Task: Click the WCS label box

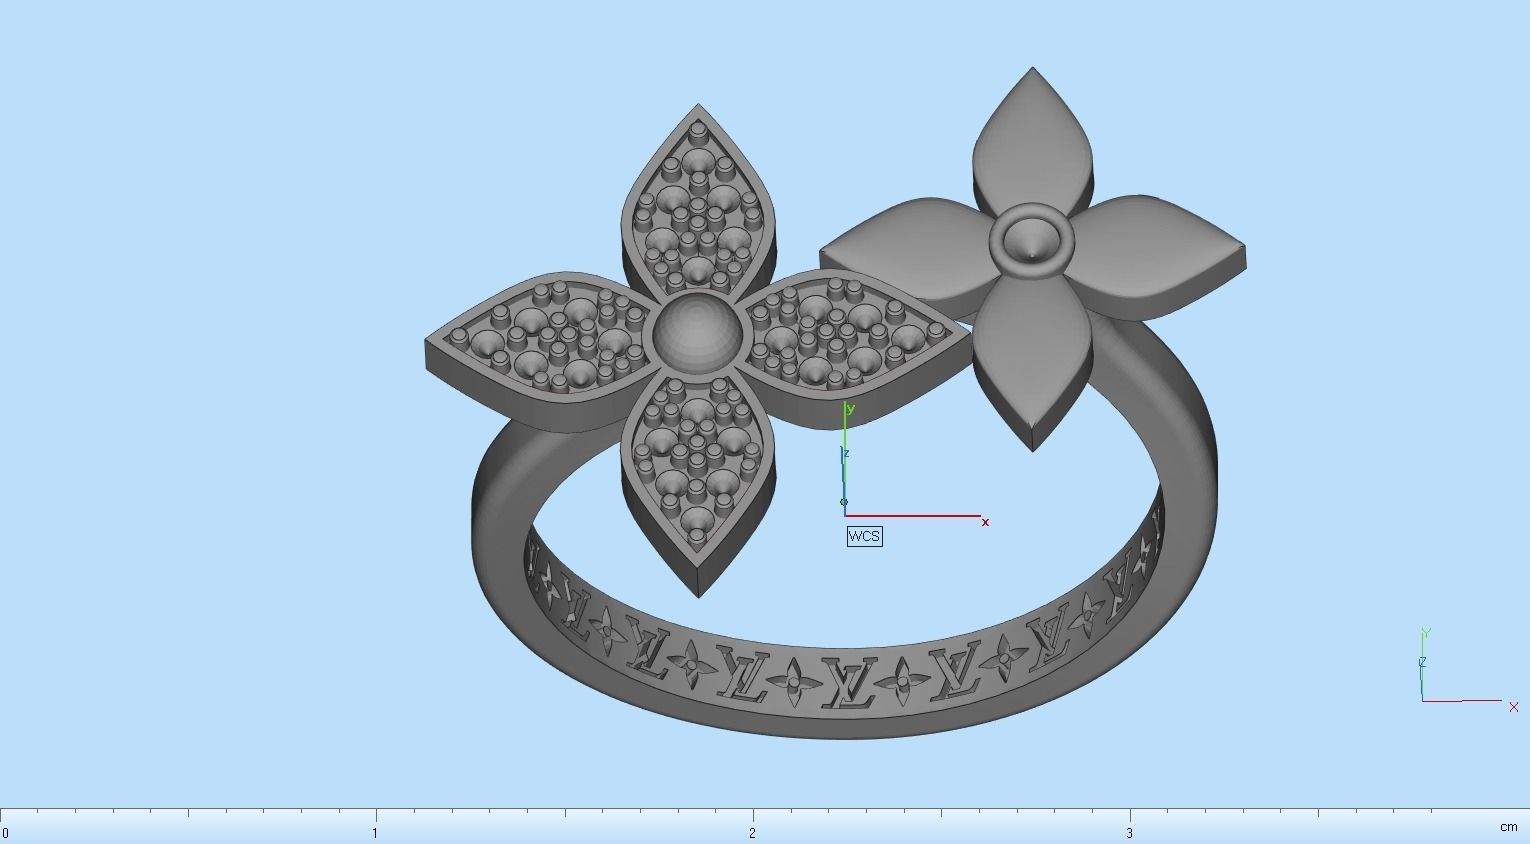Action: (864, 536)
